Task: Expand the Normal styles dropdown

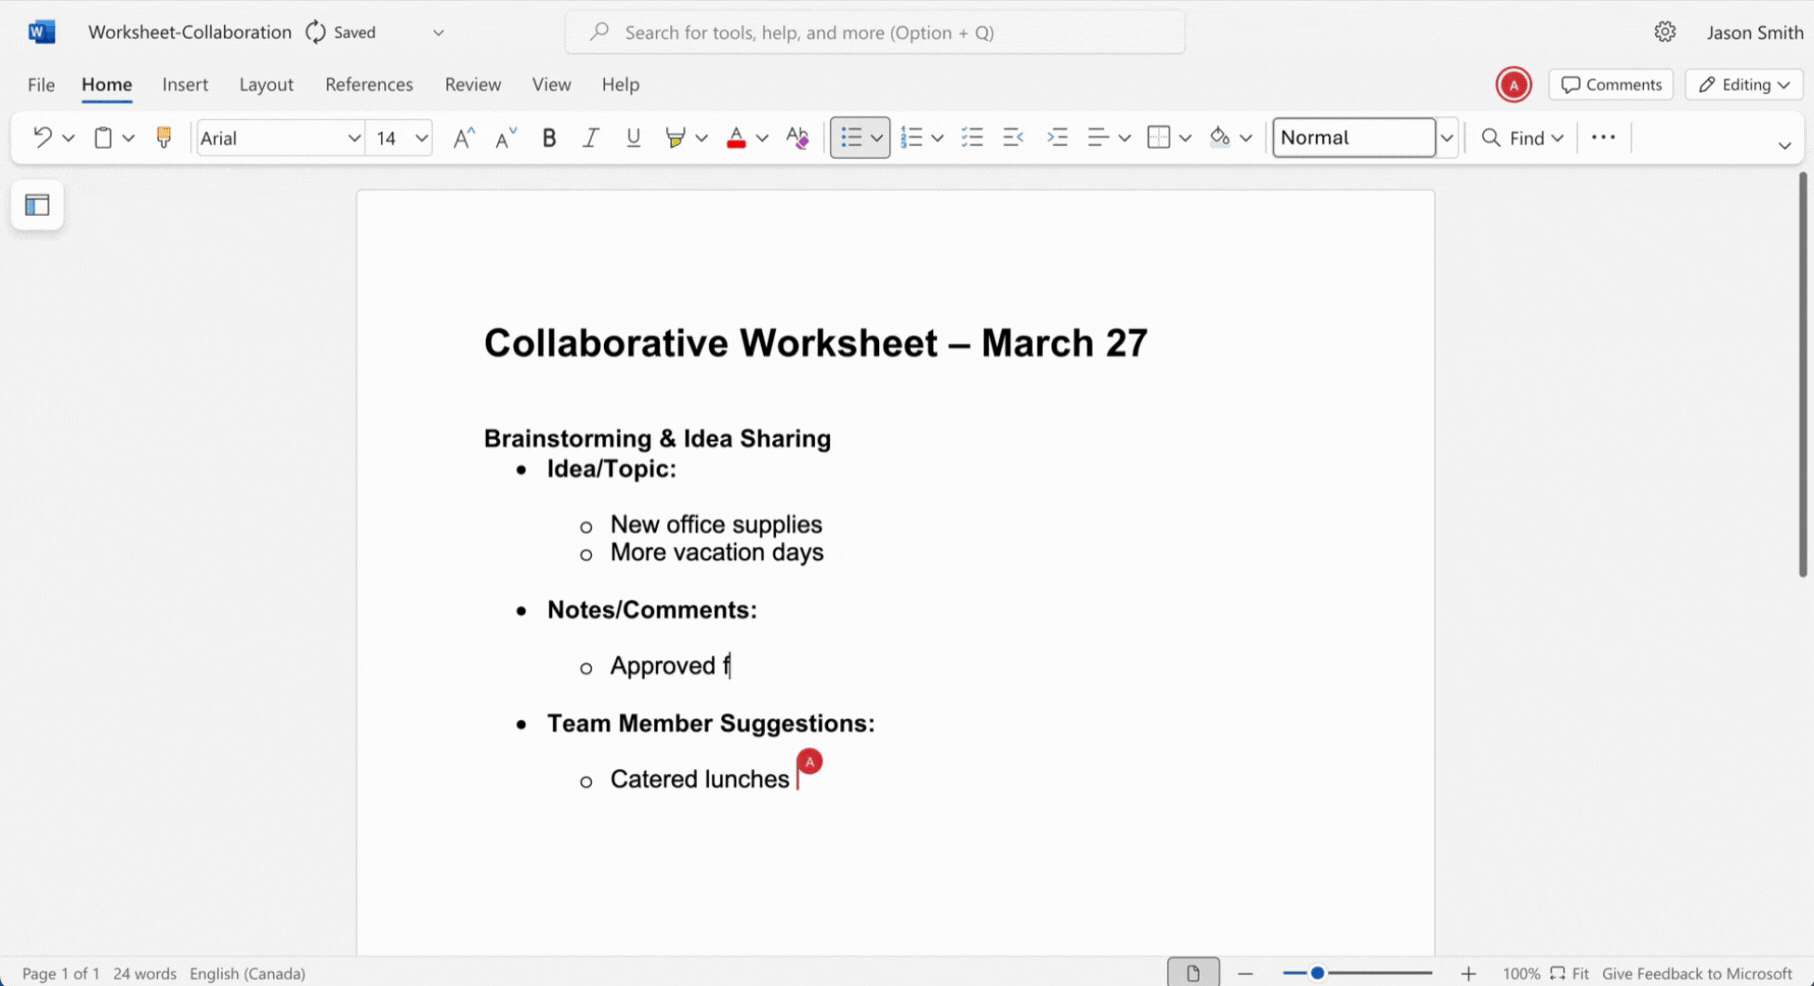Action: tap(1446, 138)
